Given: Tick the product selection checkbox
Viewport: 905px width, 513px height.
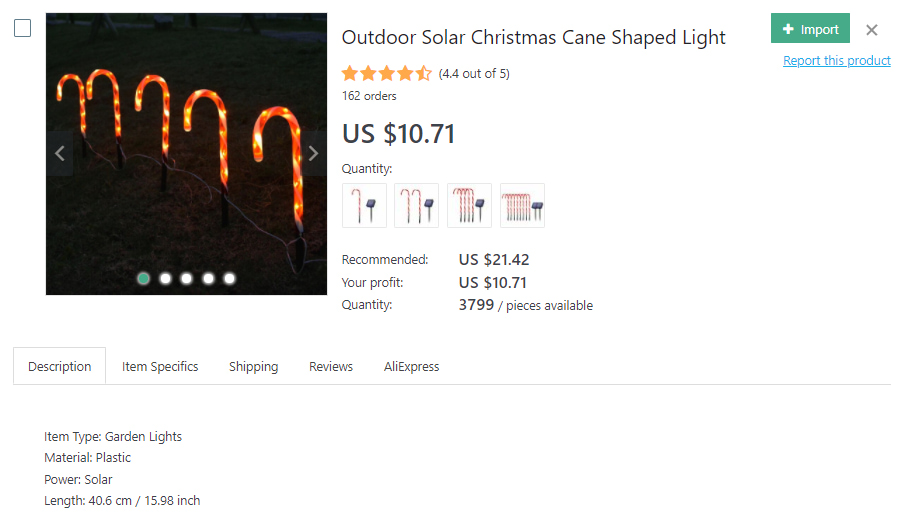Looking at the screenshot, I should [22, 28].
